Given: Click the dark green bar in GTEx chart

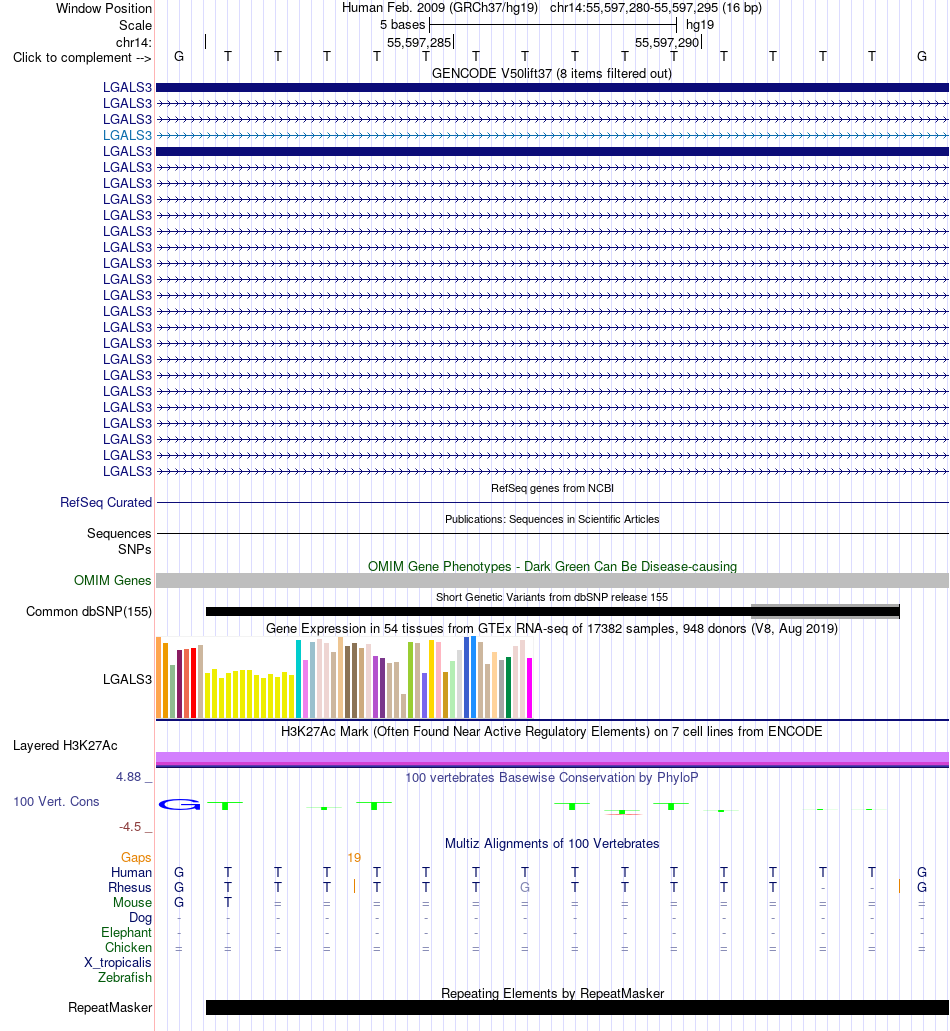Looking at the screenshot, I should pos(508,687).
